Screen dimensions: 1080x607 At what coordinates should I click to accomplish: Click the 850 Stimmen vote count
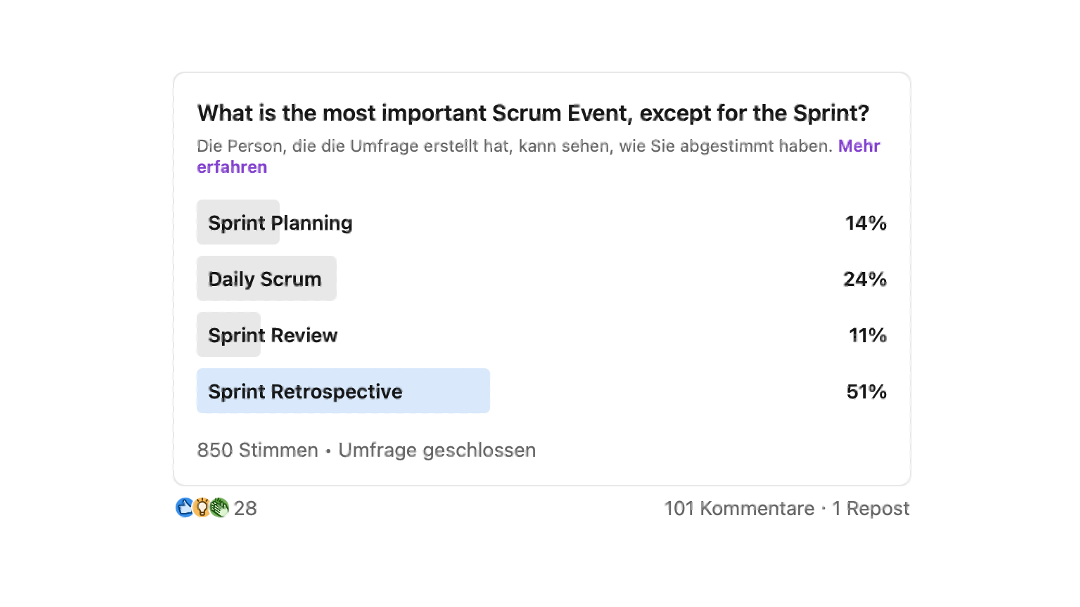[x=257, y=450]
